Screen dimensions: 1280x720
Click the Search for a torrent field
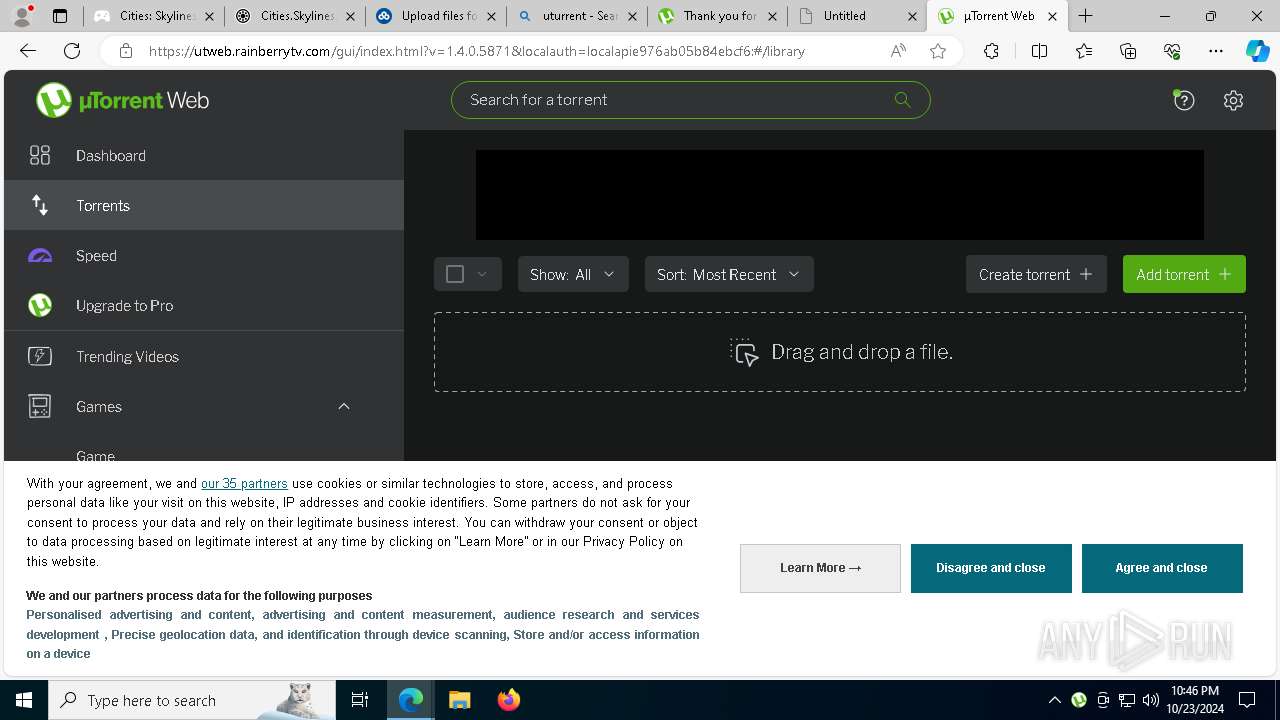pos(691,100)
